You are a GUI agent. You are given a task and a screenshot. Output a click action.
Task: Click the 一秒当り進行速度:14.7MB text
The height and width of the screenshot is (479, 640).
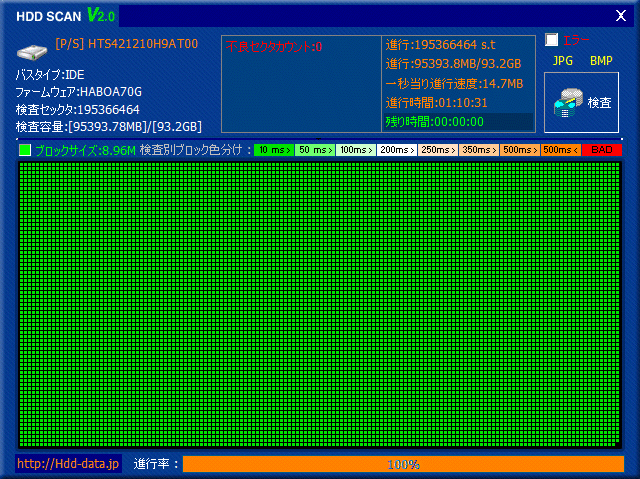point(454,84)
